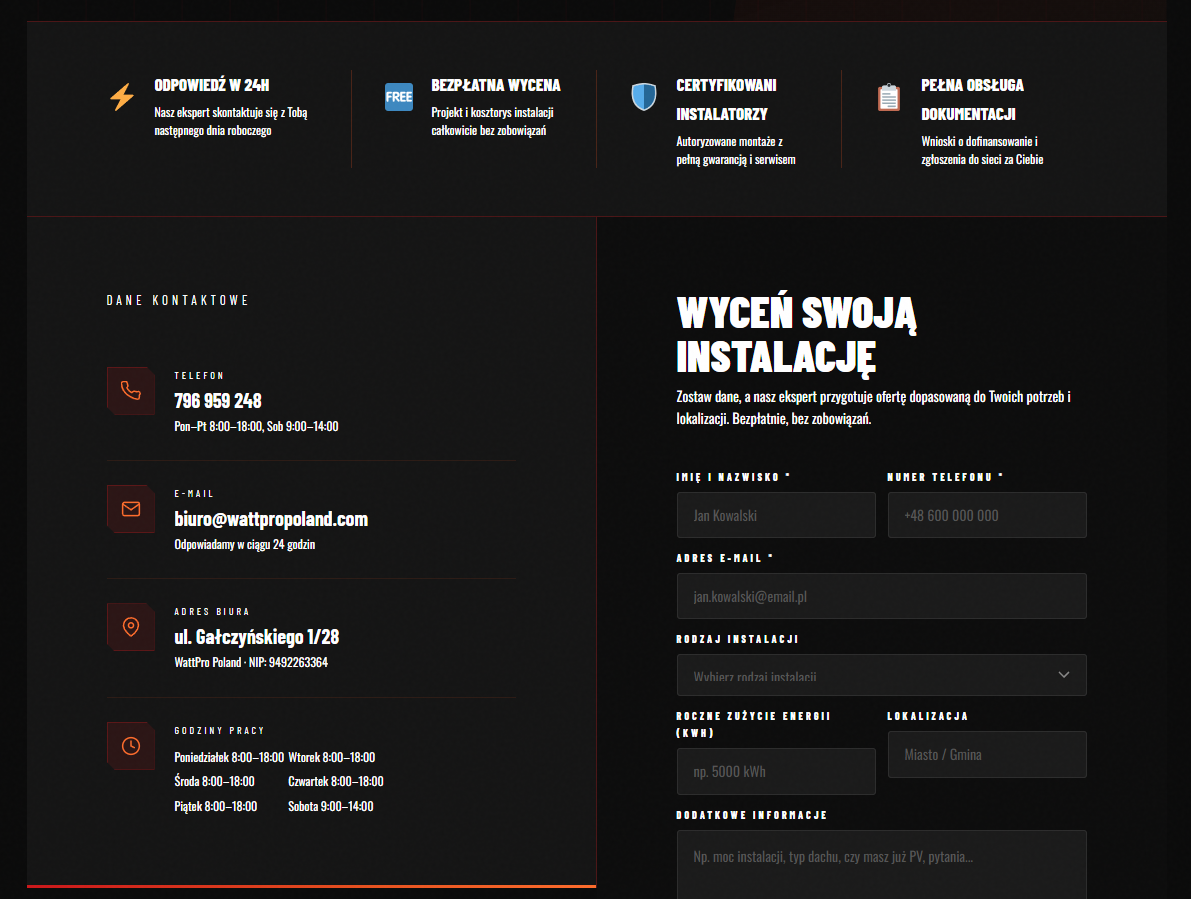
Task: Call phone number 796 959 248
Action: click(x=218, y=400)
